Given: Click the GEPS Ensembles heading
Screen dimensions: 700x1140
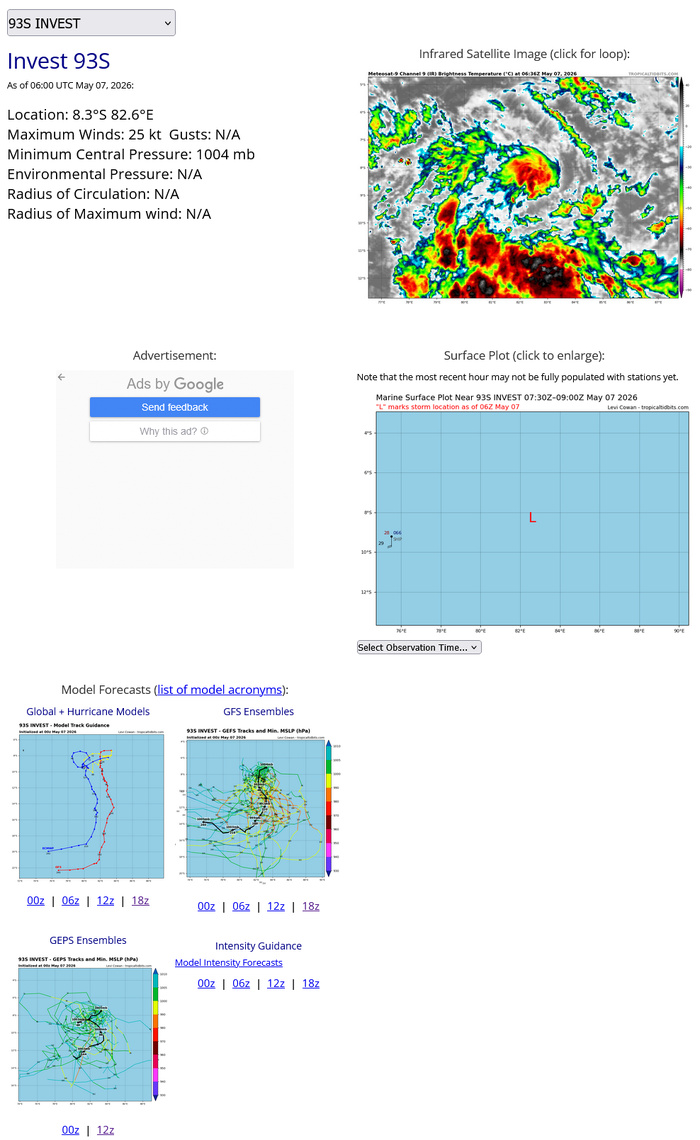Looking at the screenshot, I should 88,940.
